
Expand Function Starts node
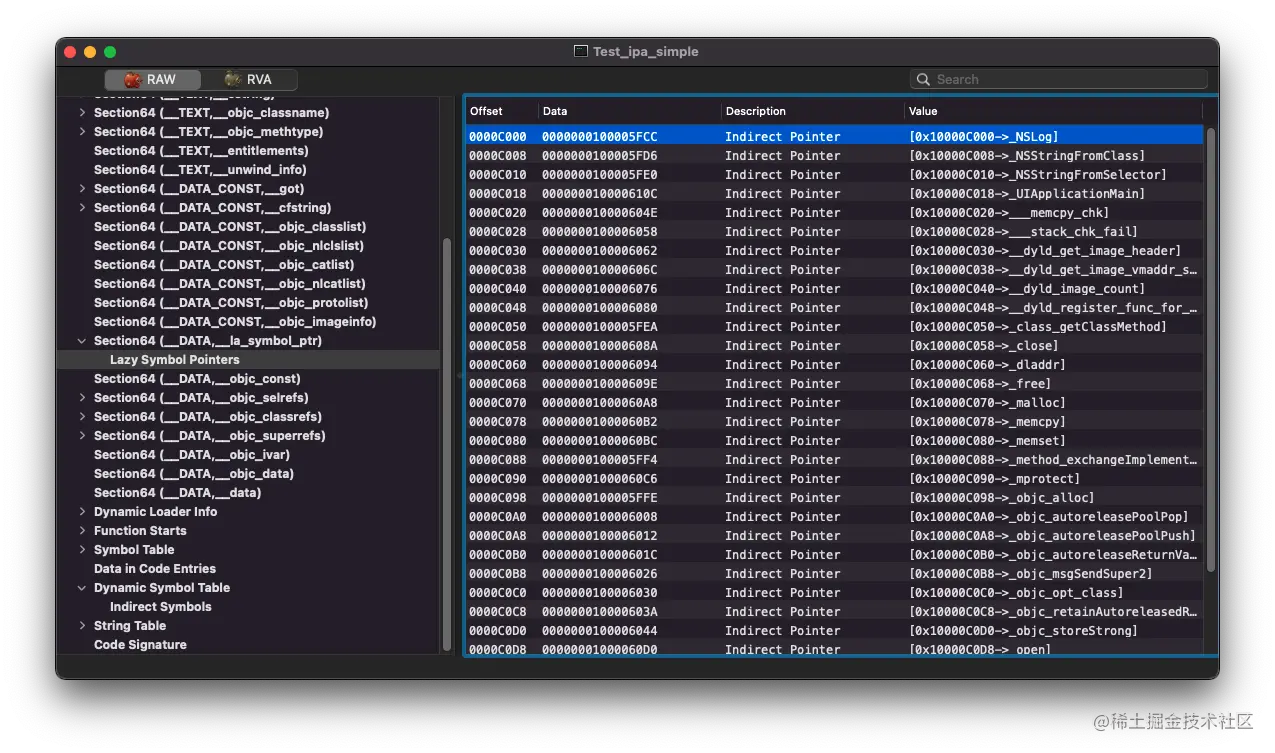pyautogui.click(x=82, y=531)
